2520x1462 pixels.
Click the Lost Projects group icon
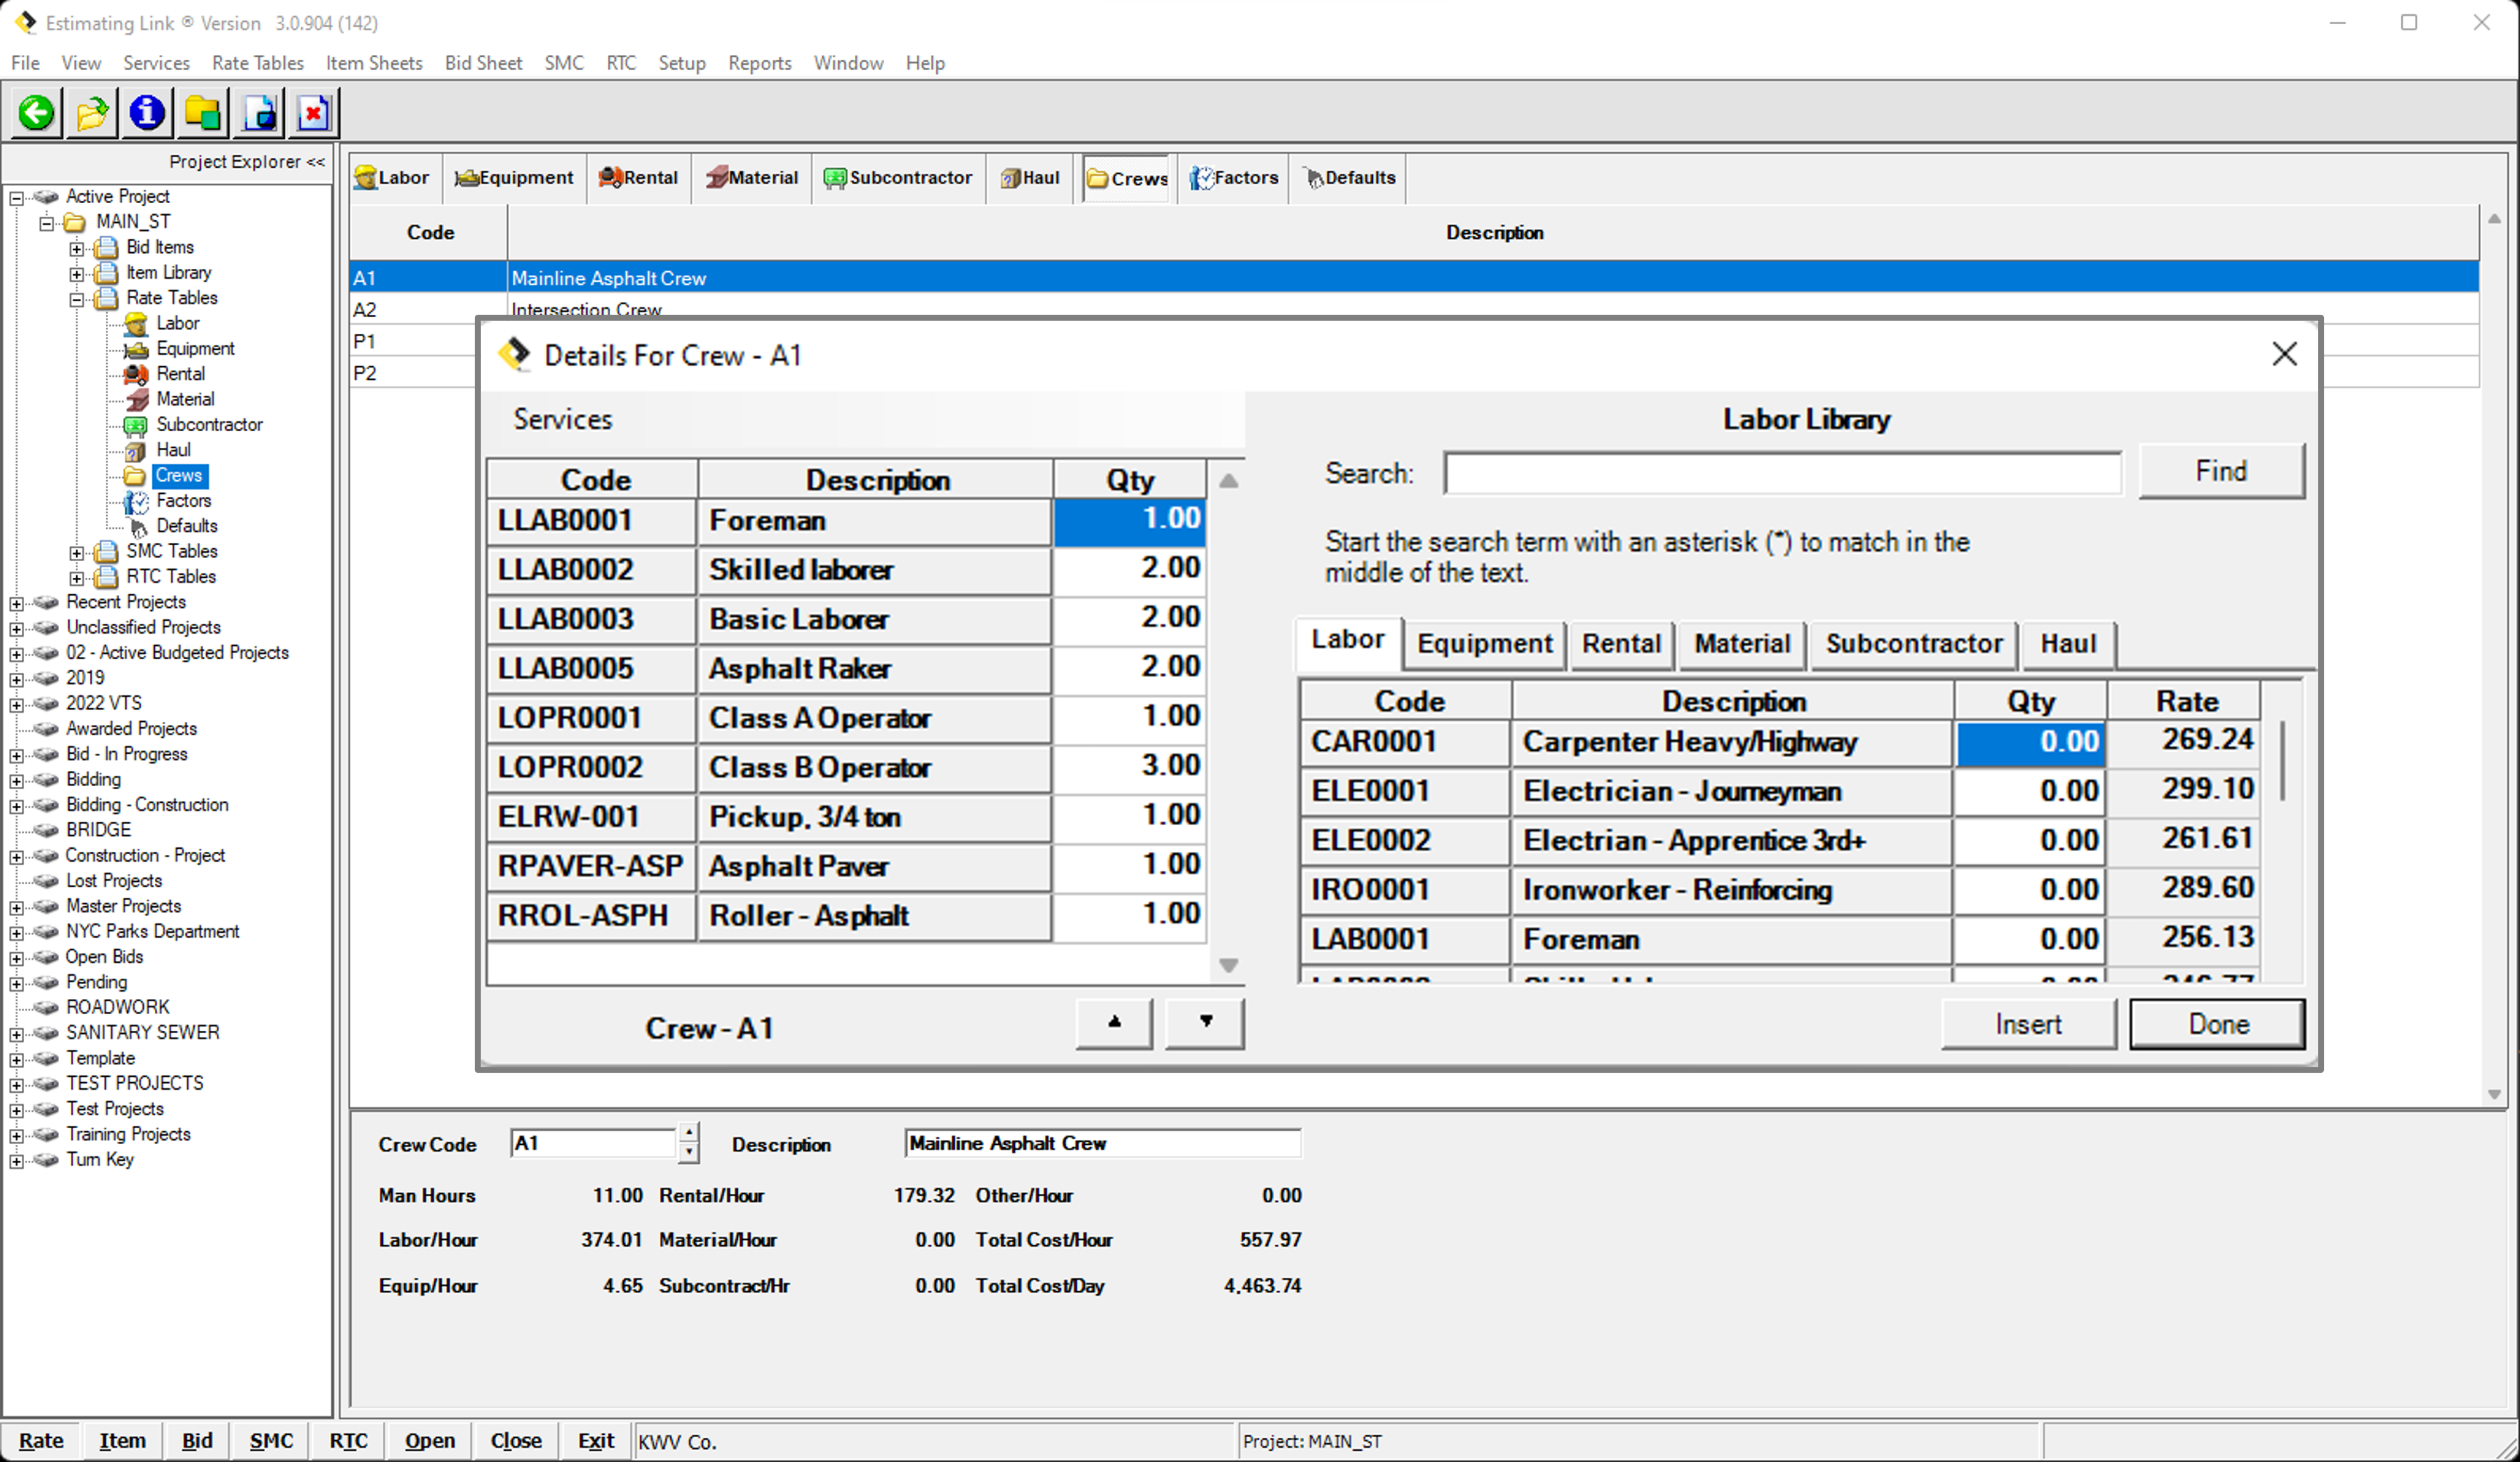click(46, 881)
